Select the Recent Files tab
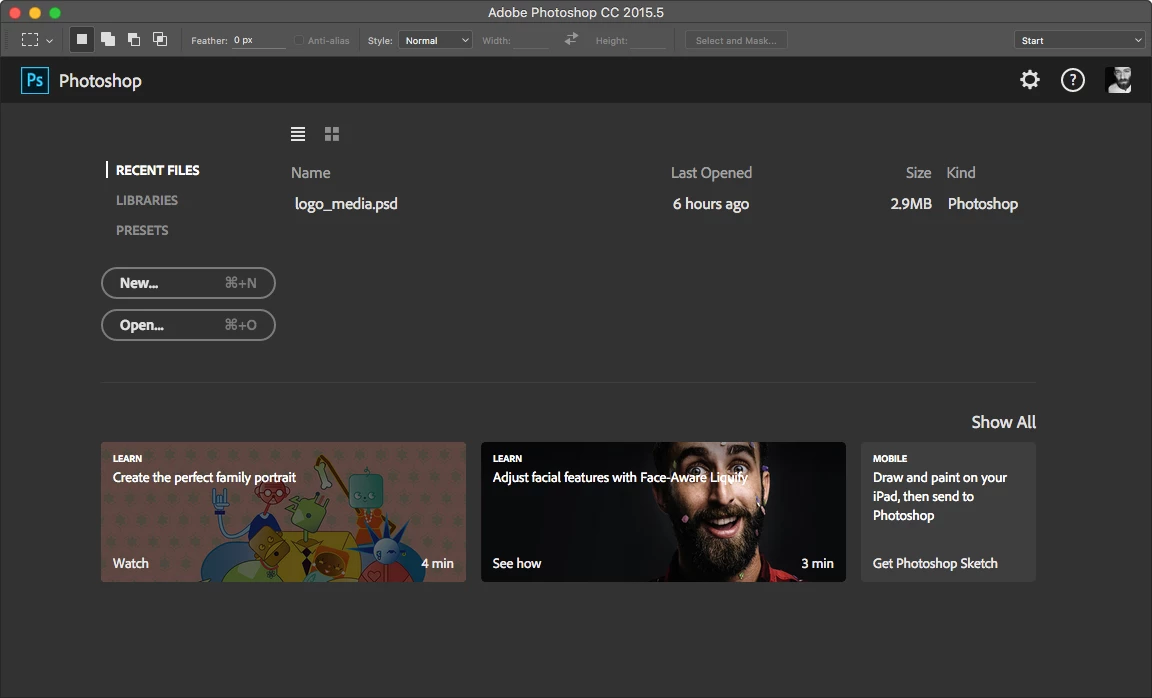The width and height of the screenshot is (1152, 698). (x=157, y=170)
